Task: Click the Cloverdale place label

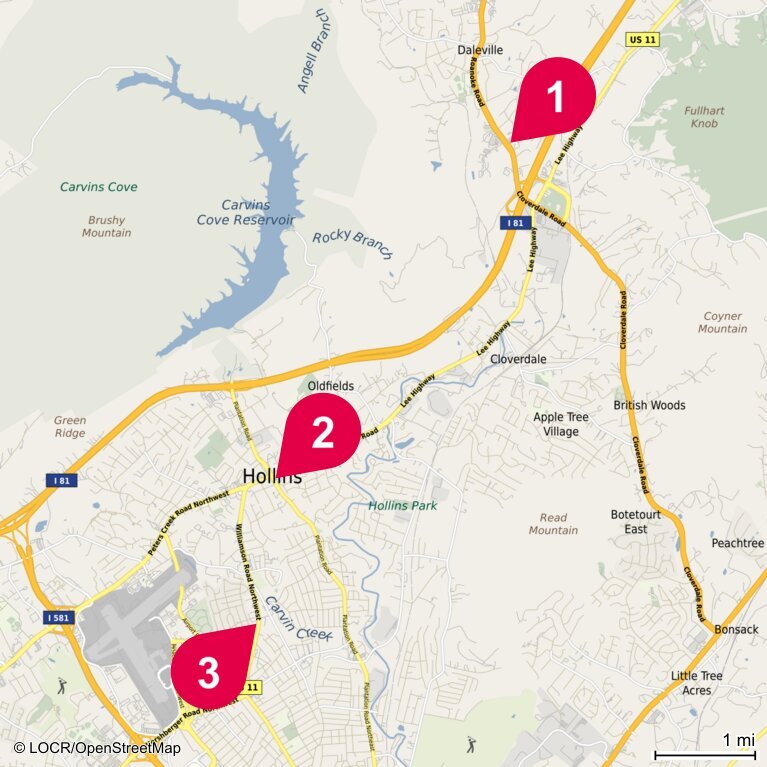Action: [x=518, y=359]
